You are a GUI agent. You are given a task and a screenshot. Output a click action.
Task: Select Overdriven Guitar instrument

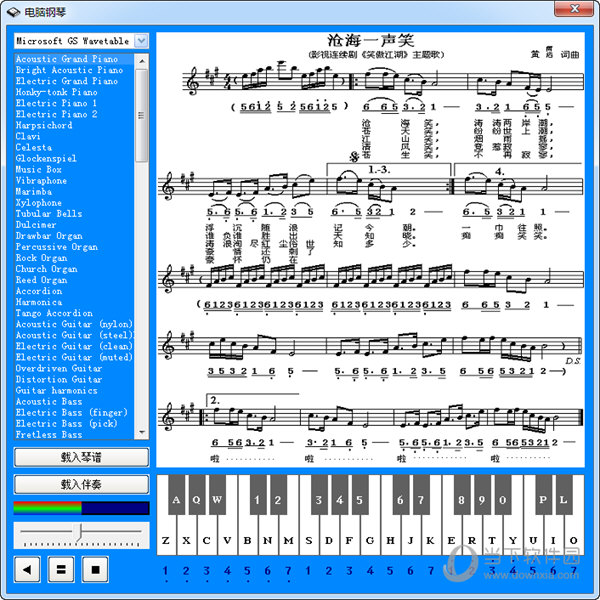pos(59,368)
